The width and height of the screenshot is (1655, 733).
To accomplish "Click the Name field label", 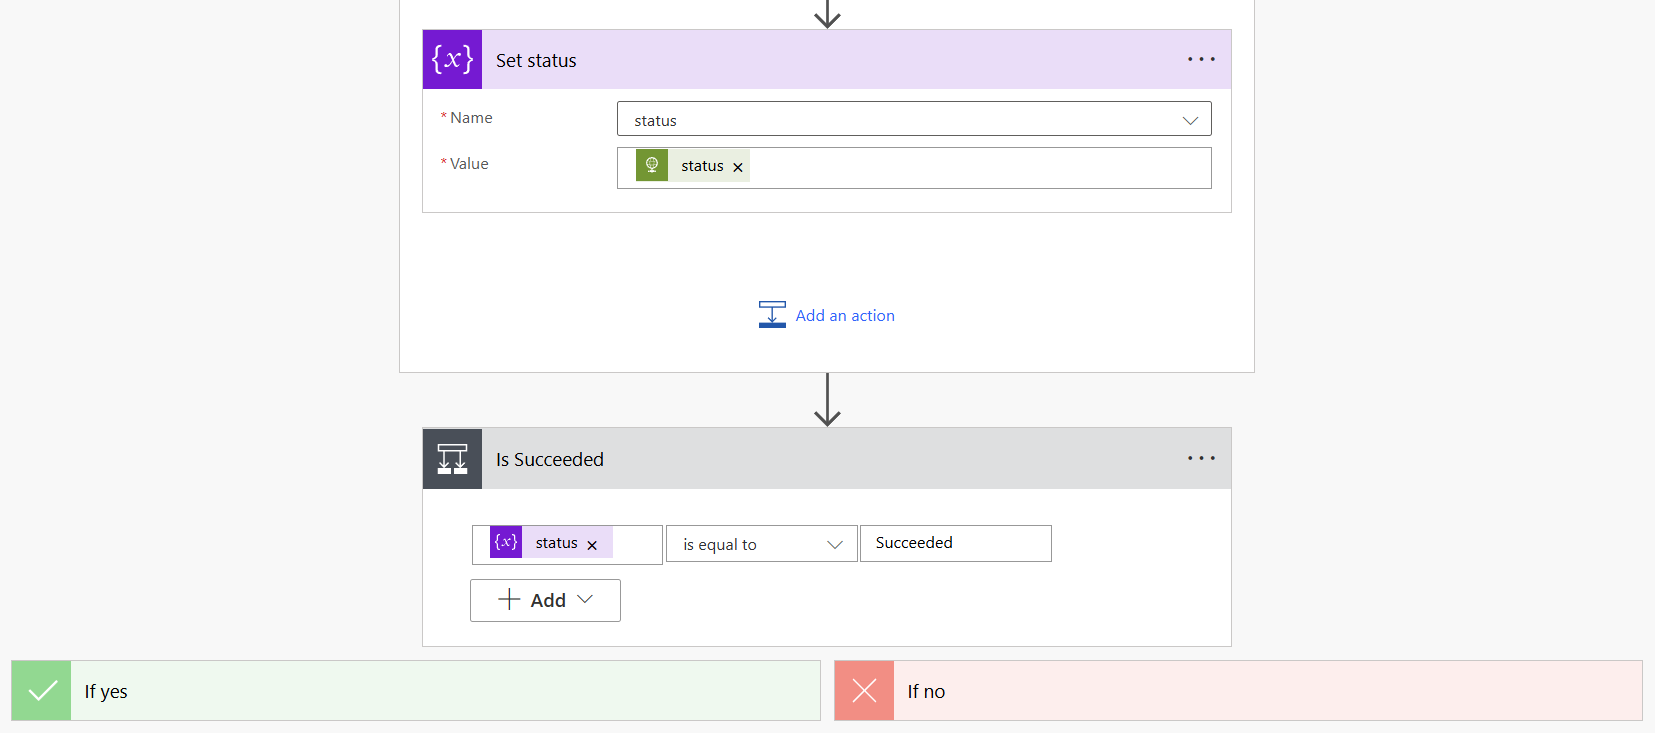I will [x=471, y=118].
